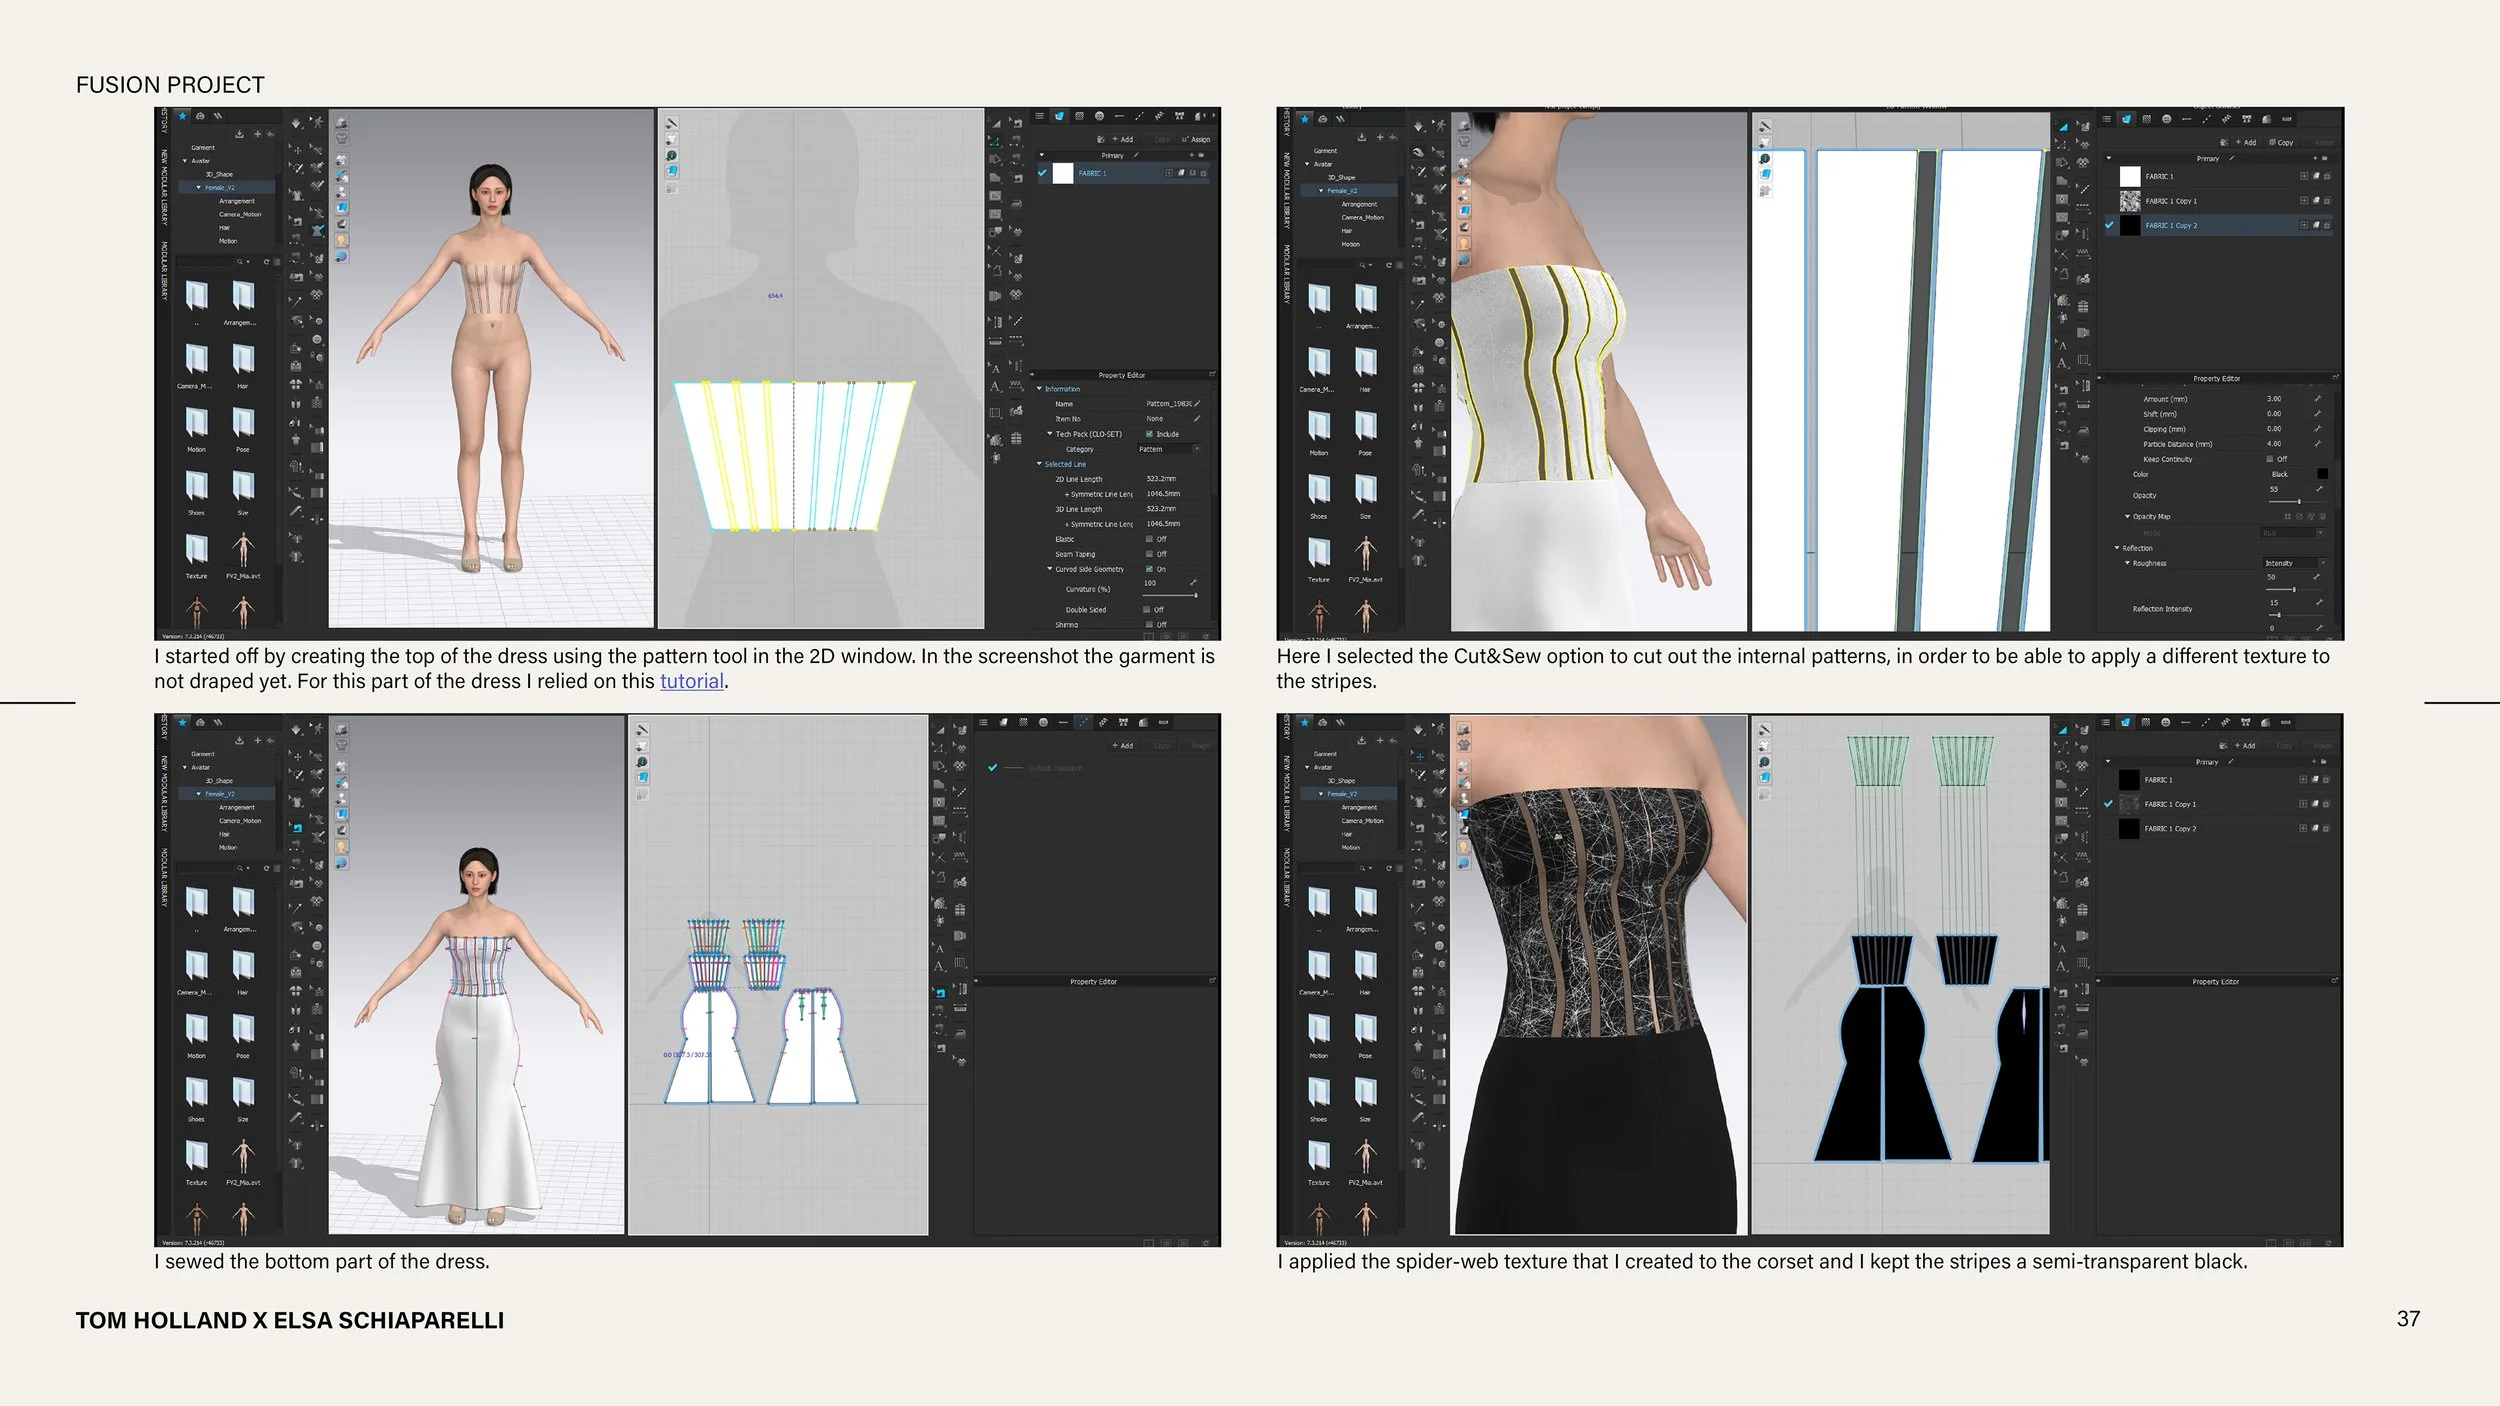Open Roughness dropdown set to Intensity
Viewport: 2500px width, 1406px height.
pos(2294,563)
